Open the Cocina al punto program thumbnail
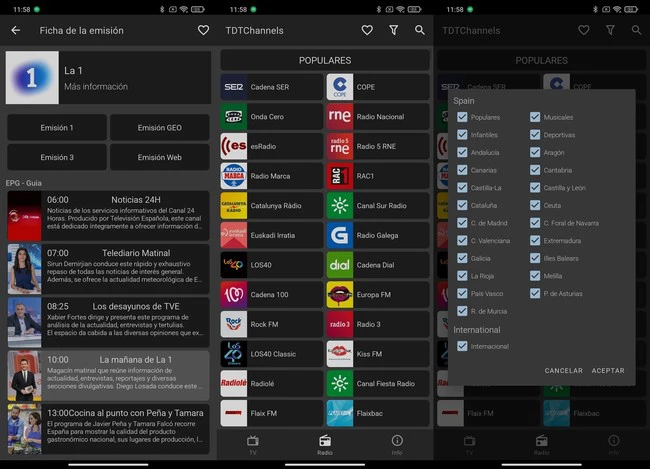The height and width of the screenshot is (469, 650). pos(24,429)
